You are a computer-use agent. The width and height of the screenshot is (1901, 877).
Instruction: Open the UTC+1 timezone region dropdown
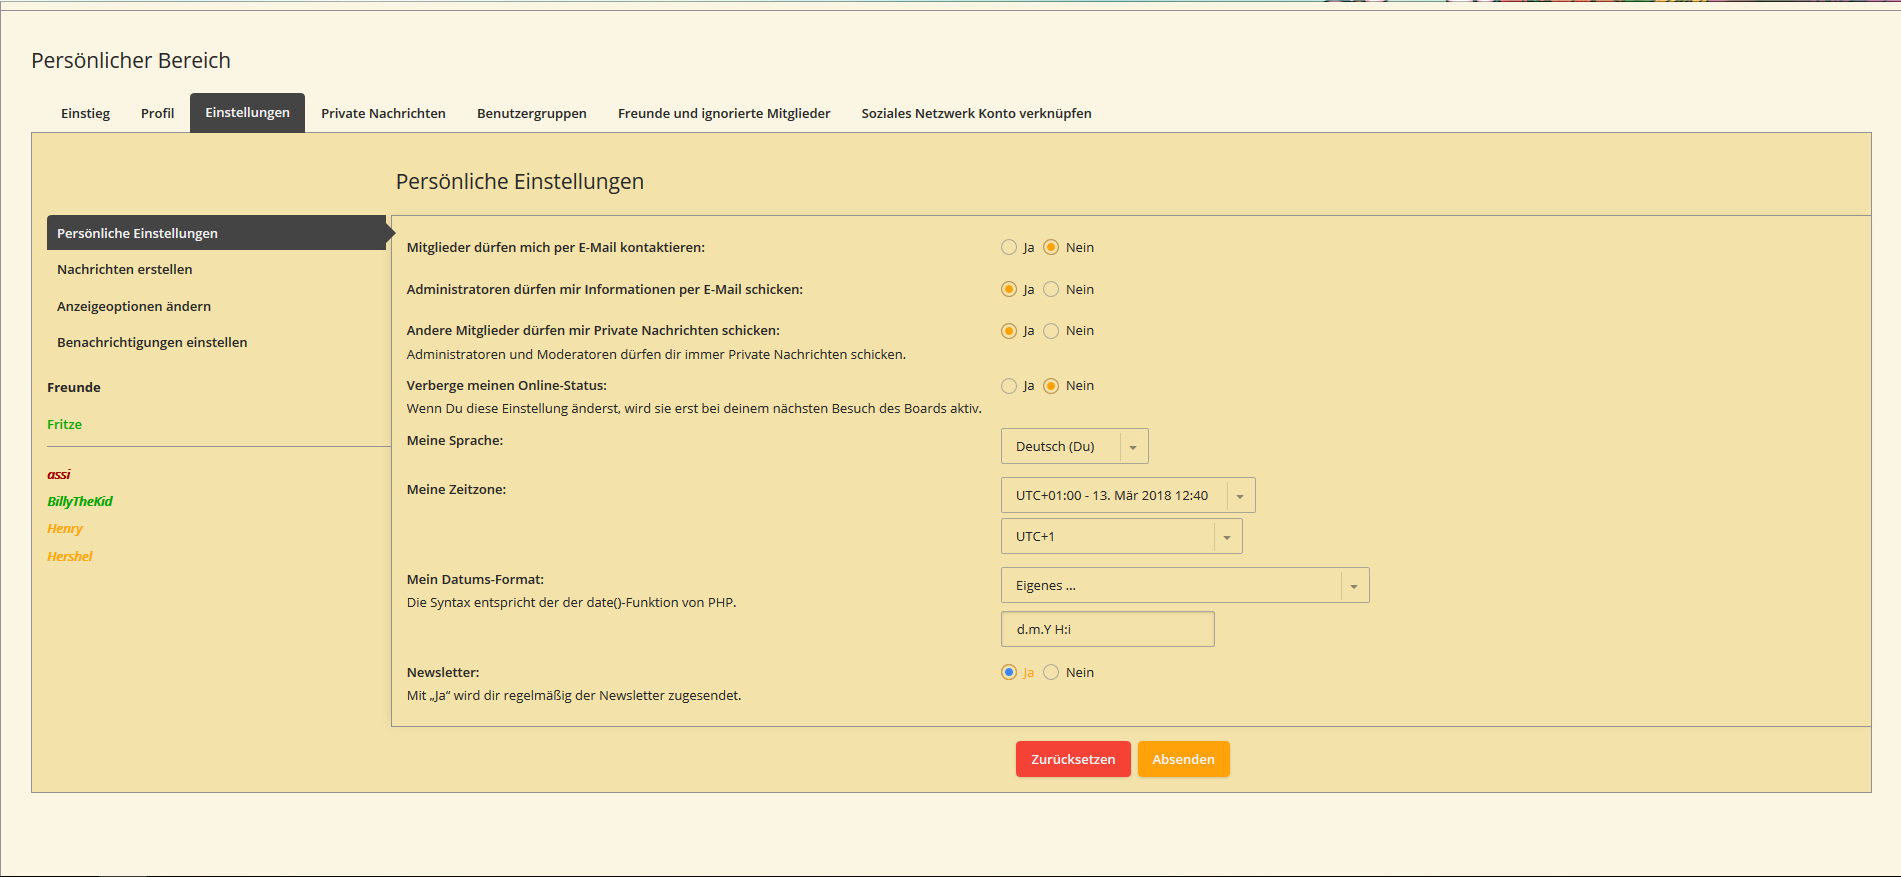1121,536
